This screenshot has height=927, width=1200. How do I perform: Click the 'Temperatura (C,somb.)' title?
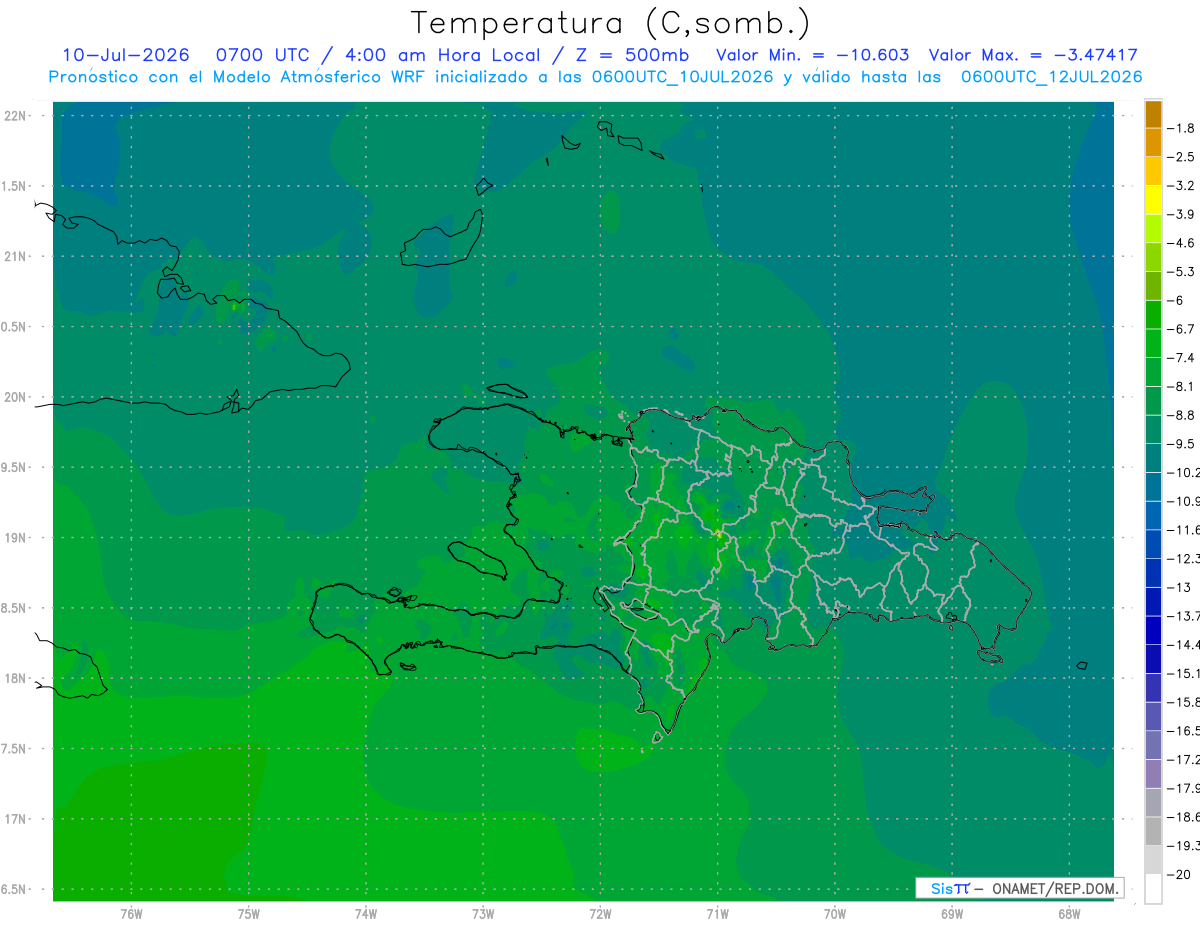[x=610, y=23]
